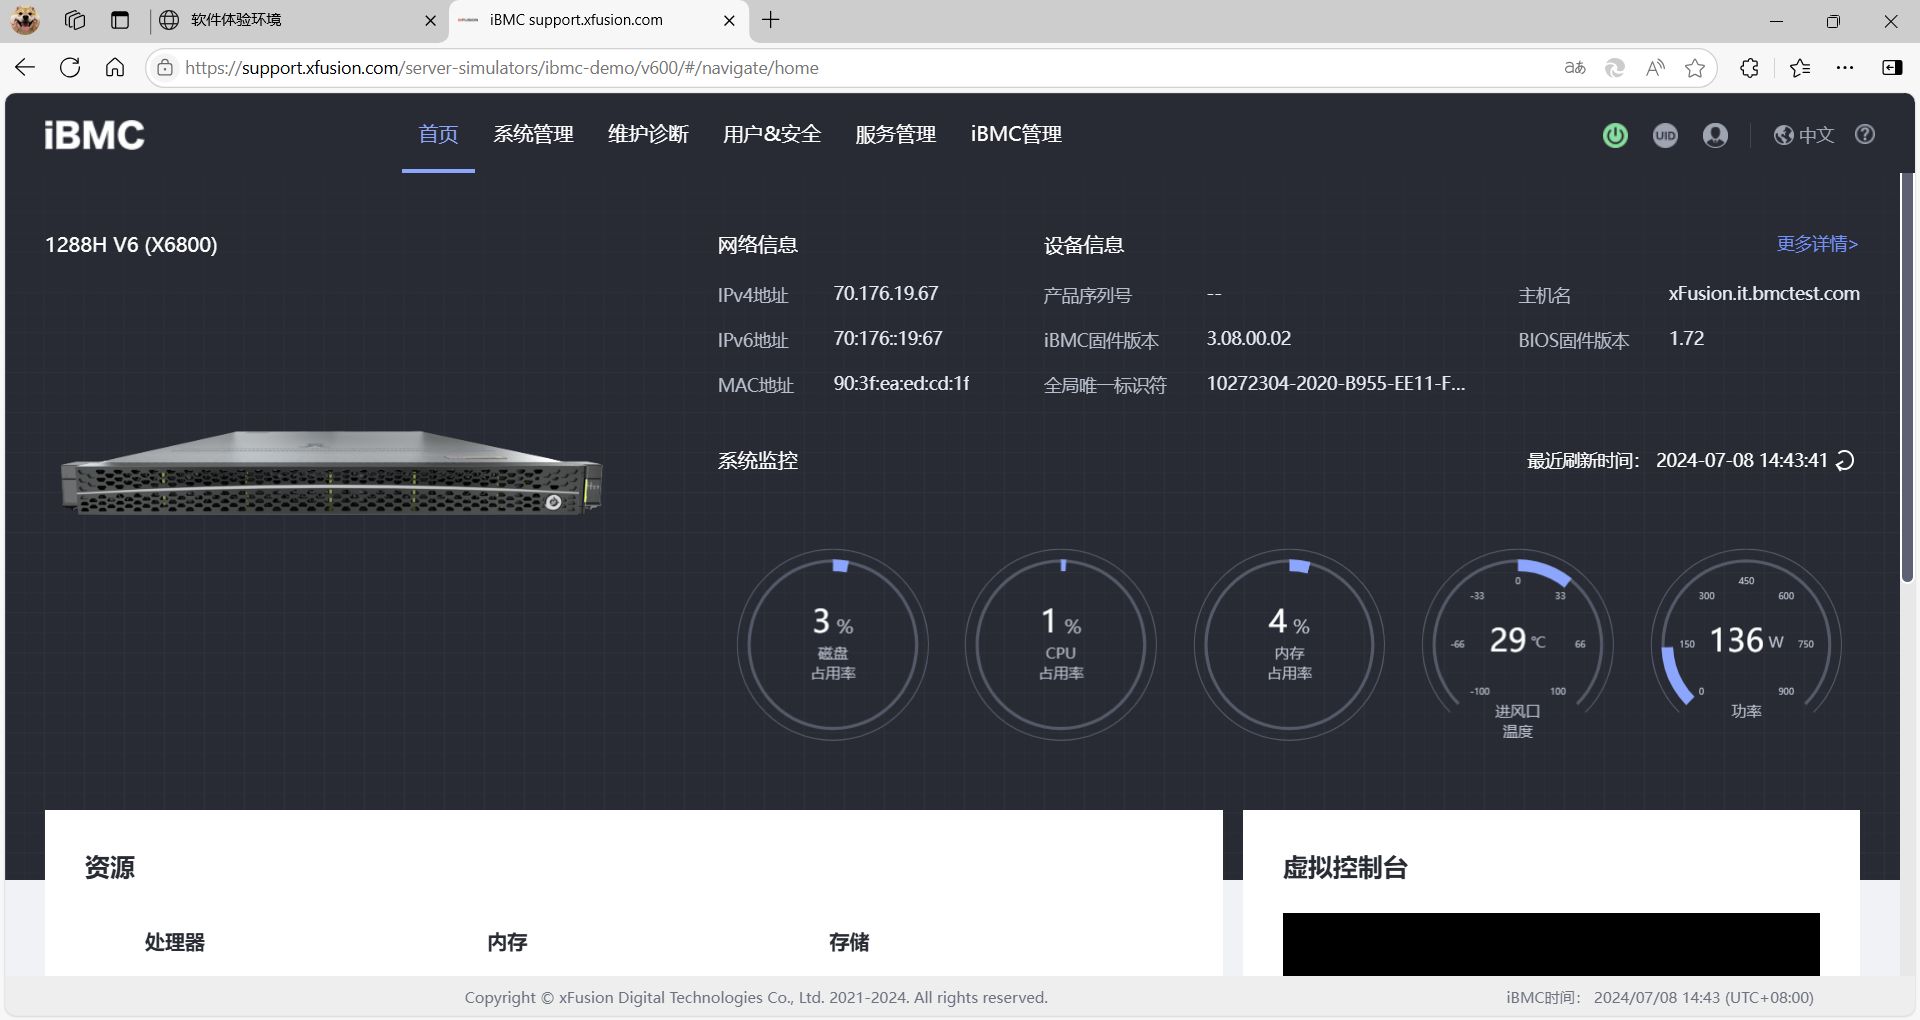Click the green power status icon

[x=1615, y=135]
